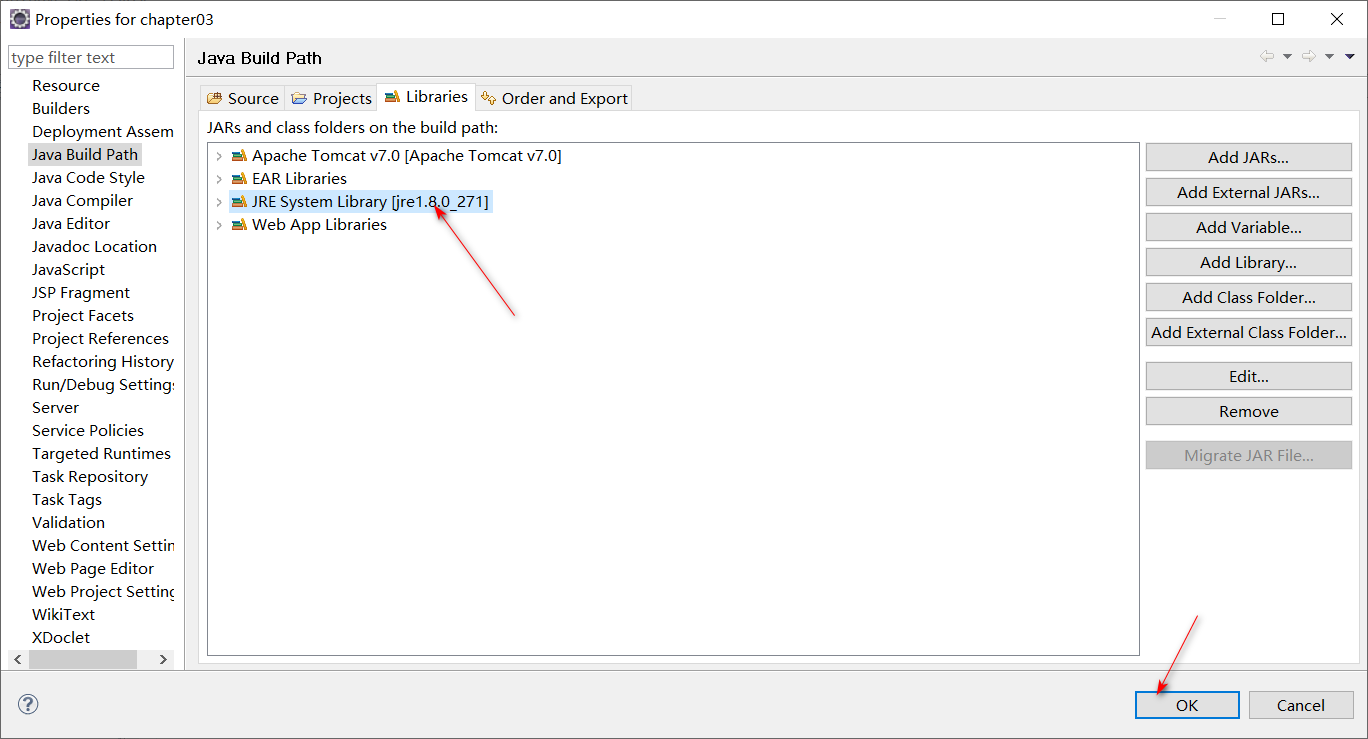Image resolution: width=1368 pixels, height=739 pixels.
Task: Expand the Web App Libraries node
Action: 219,225
